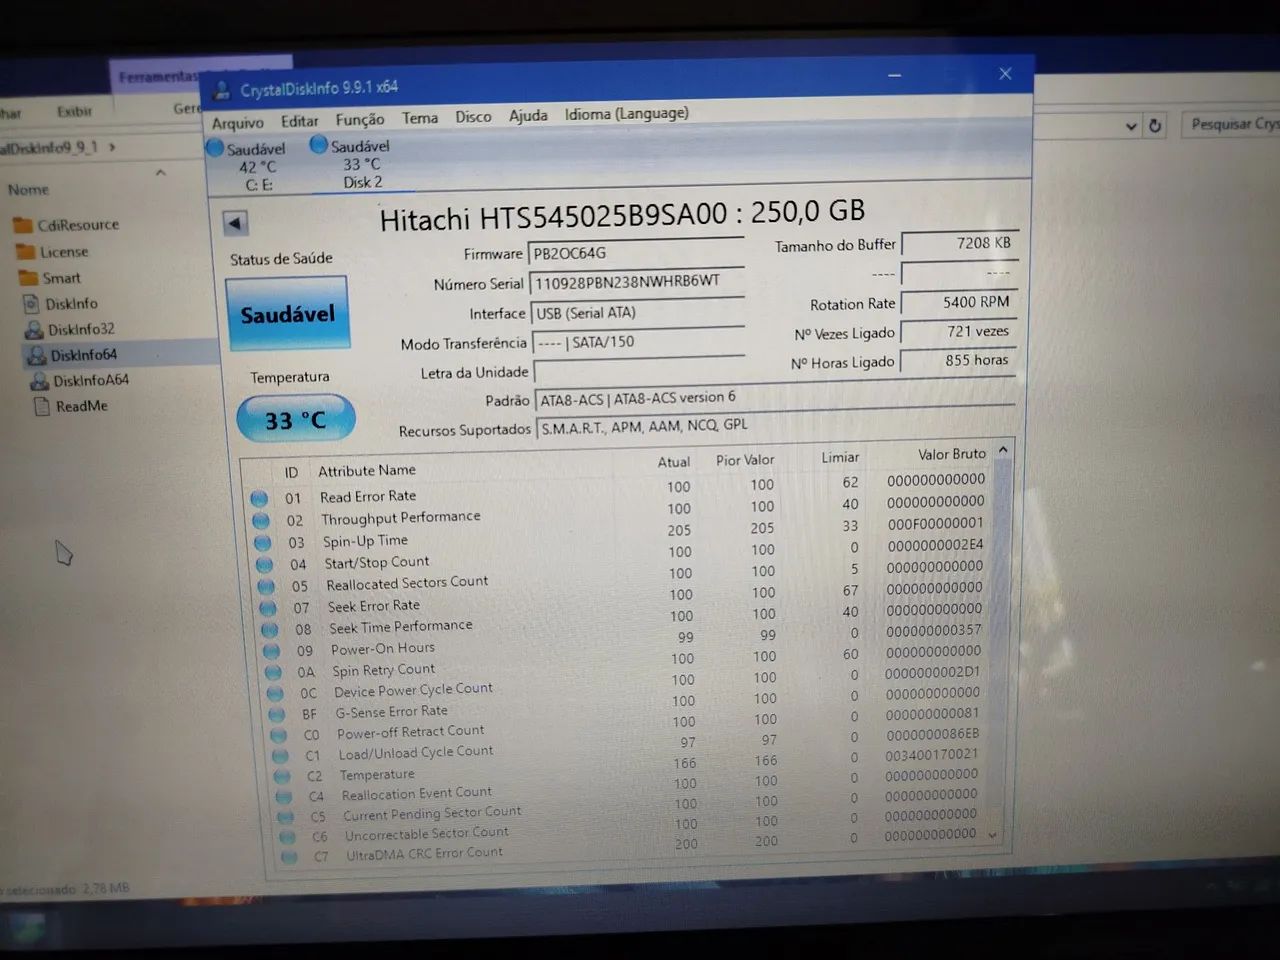Click status icon for UltraDMA CRC Error Count
This screenshot has height=960, width=1280.
pyautogui.click(x=290, y=857)
